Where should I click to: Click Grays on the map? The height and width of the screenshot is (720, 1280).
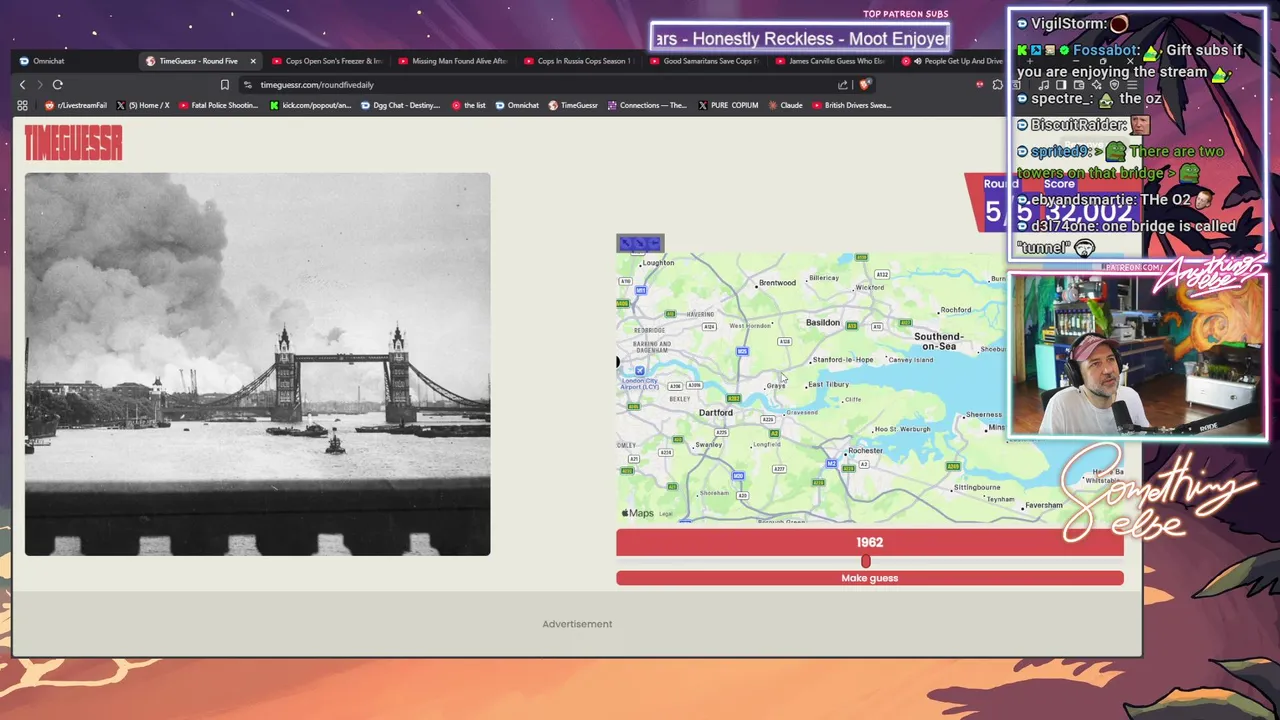pos(776,385)
